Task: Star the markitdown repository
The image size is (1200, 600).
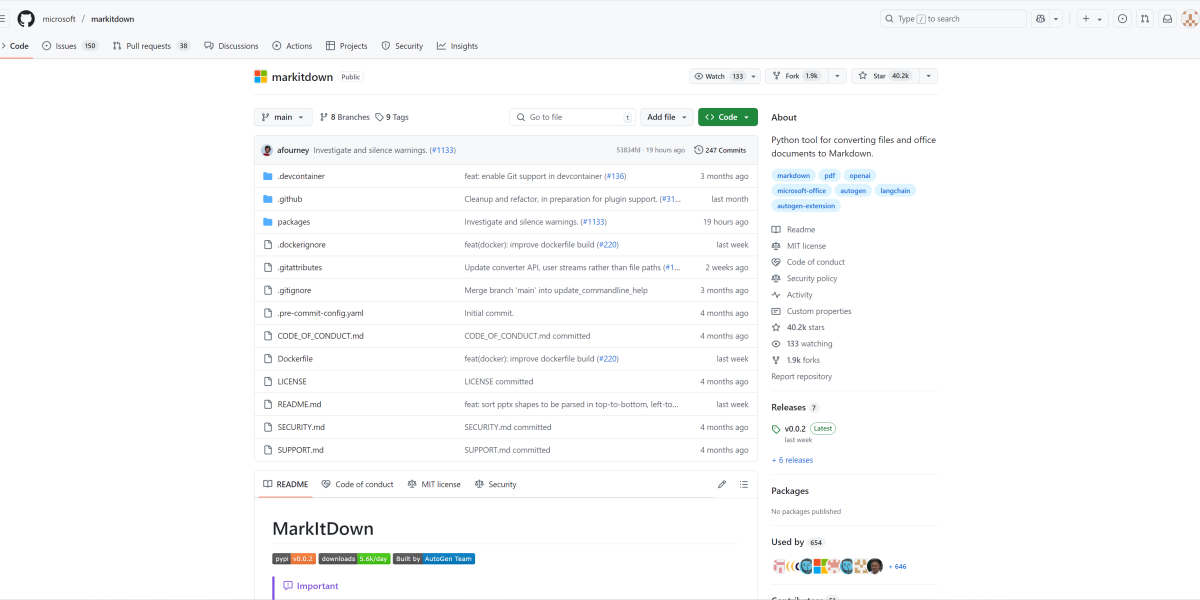Action: (884, 76)
